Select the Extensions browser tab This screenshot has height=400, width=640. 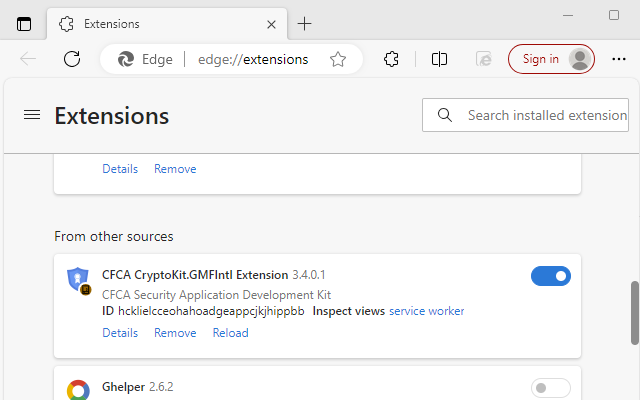(x=160, y=24)
